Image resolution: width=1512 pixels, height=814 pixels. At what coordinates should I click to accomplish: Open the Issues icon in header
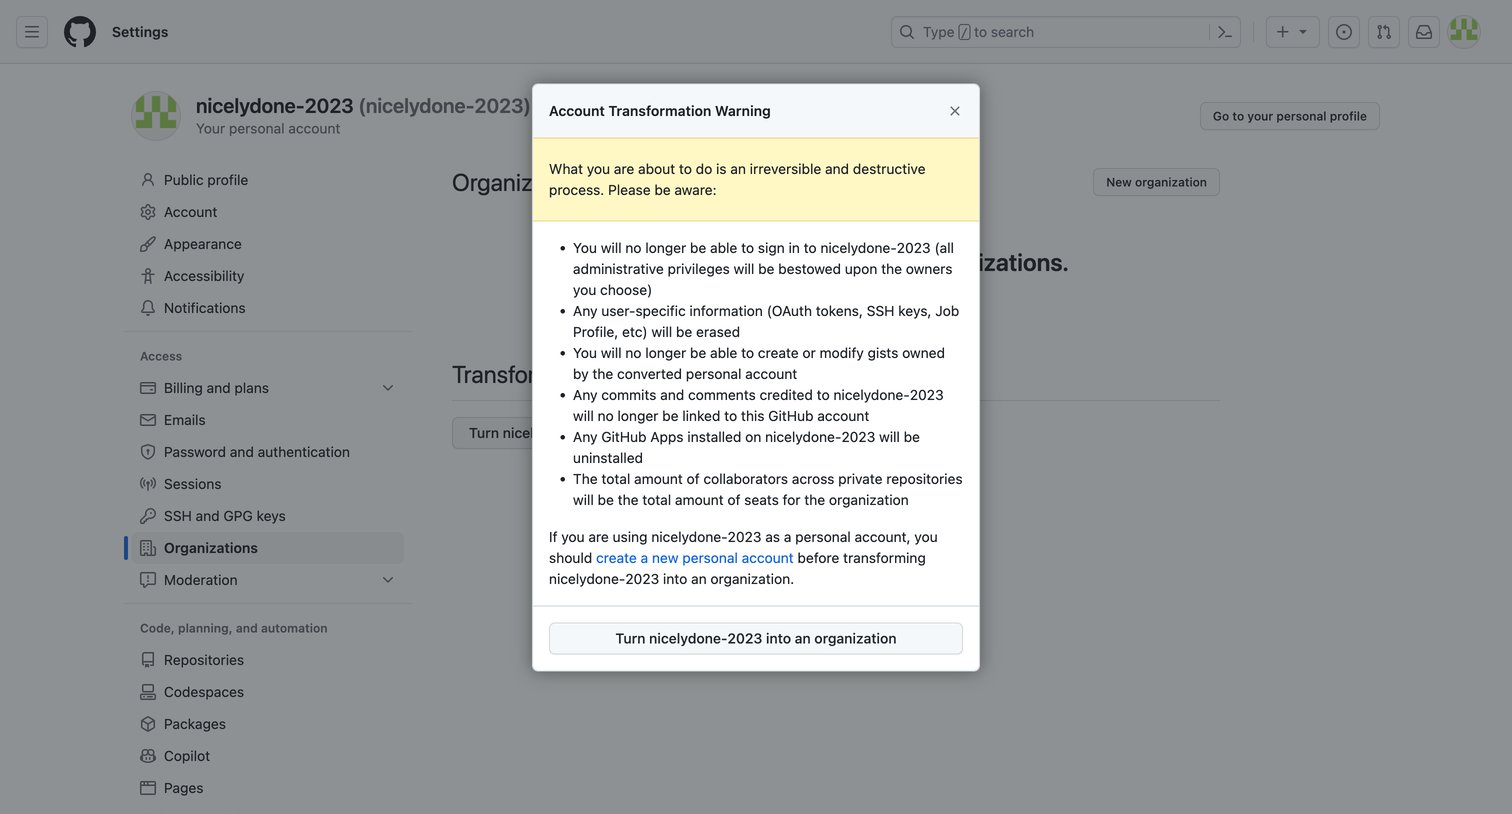(x=1344, y=32)
